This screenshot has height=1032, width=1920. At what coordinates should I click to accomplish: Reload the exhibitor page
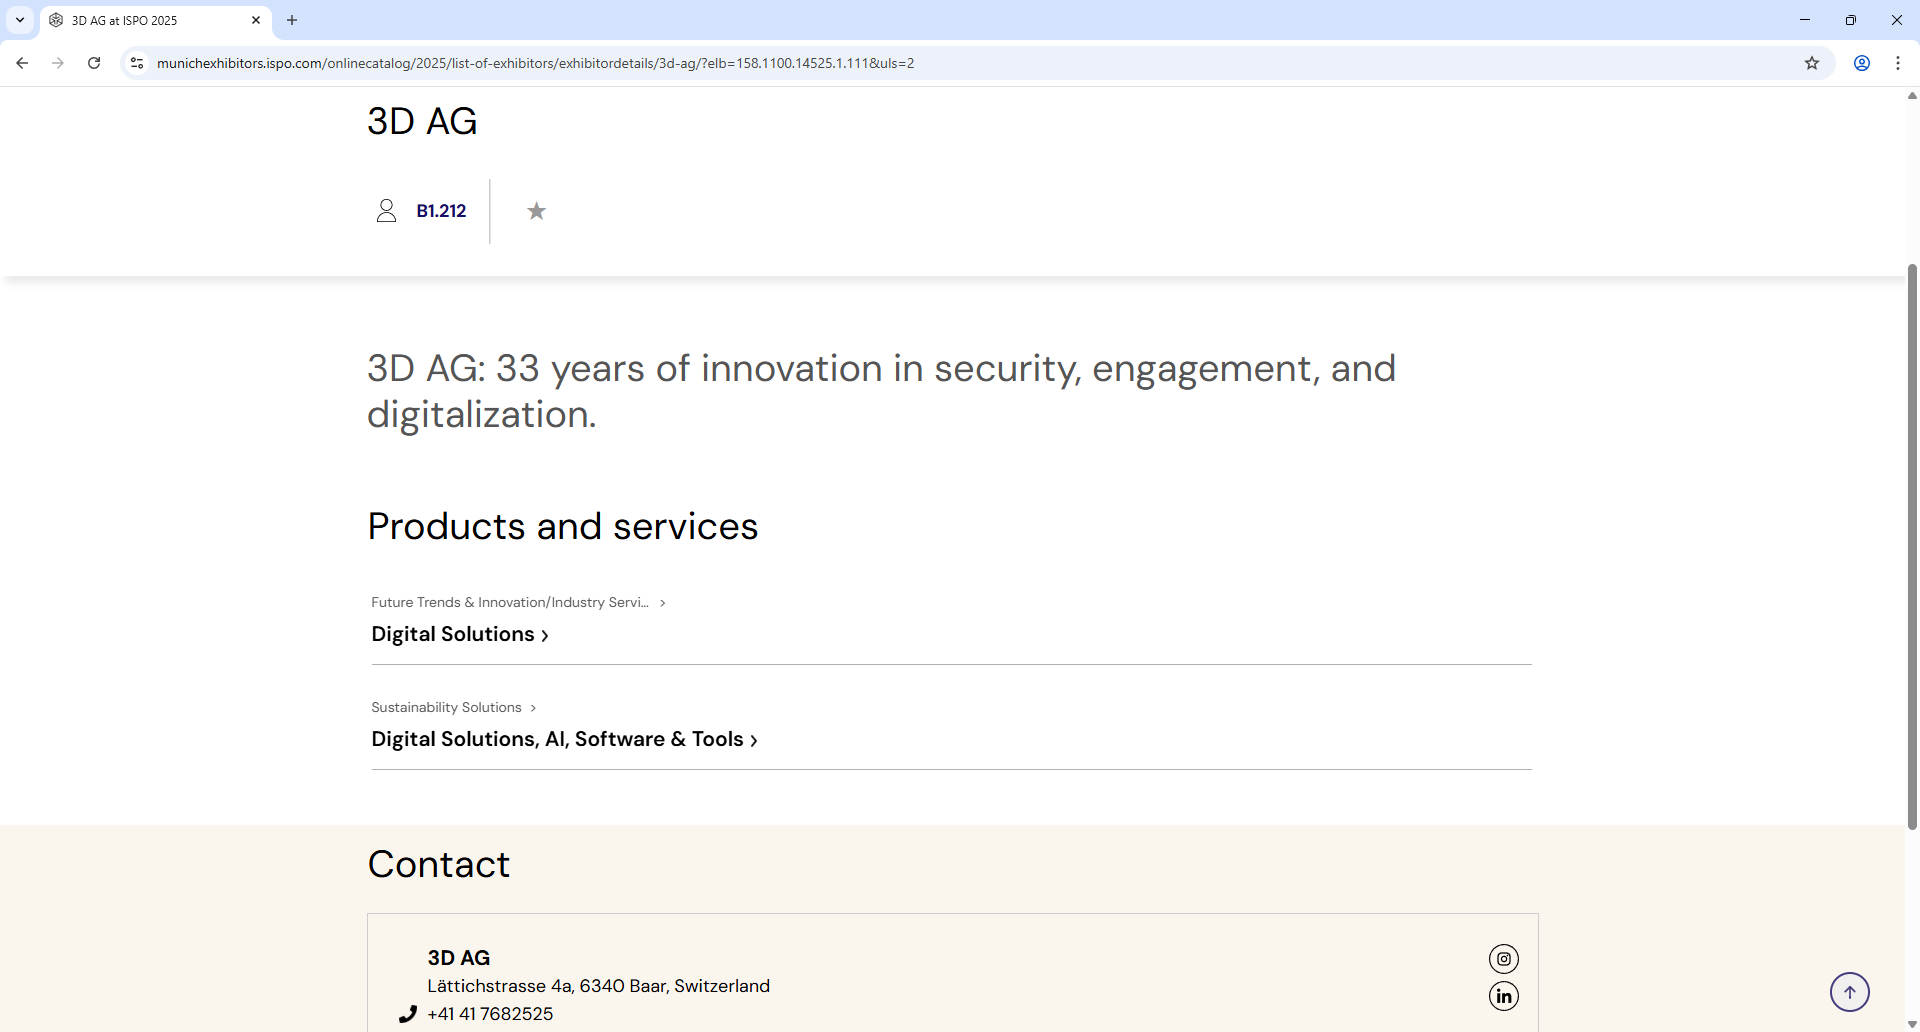[93, 63]
